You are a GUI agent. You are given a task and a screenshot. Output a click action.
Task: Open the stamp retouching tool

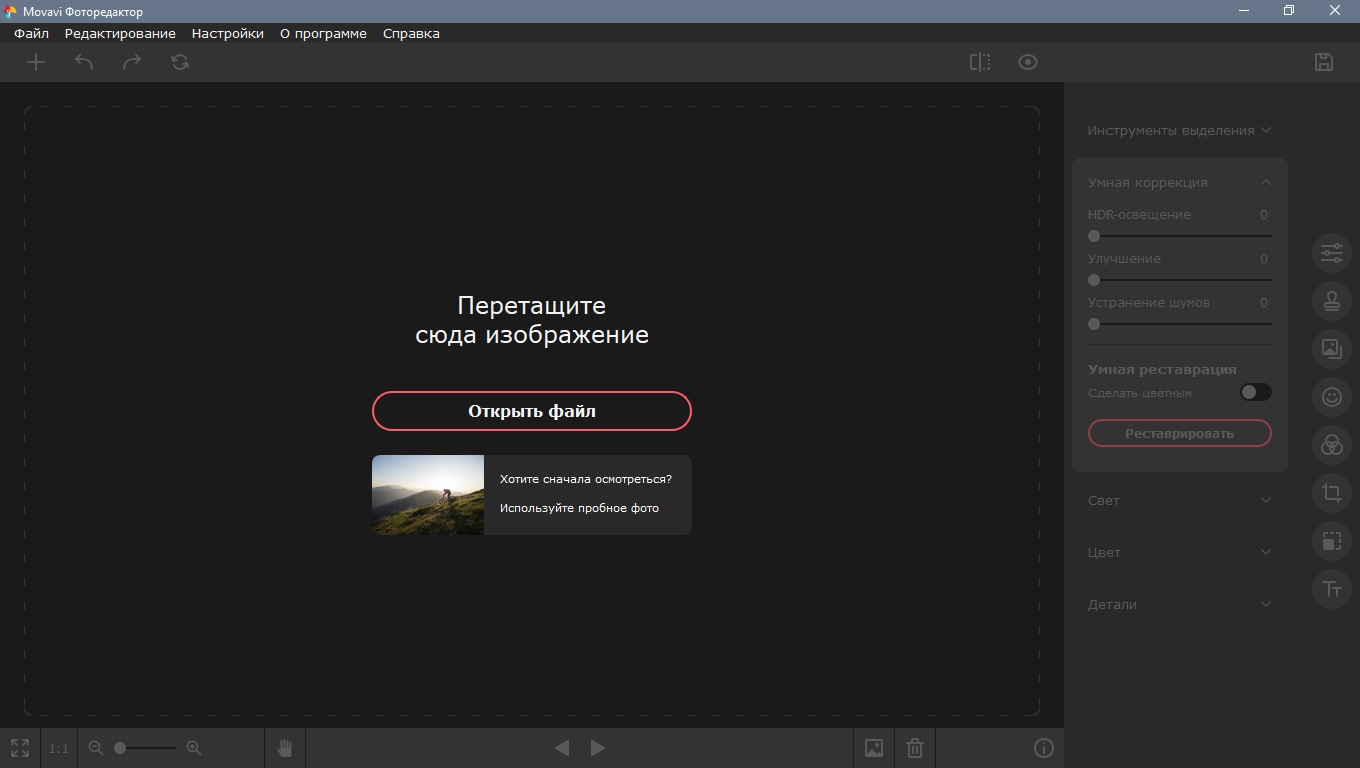[x=1331, y=300]
